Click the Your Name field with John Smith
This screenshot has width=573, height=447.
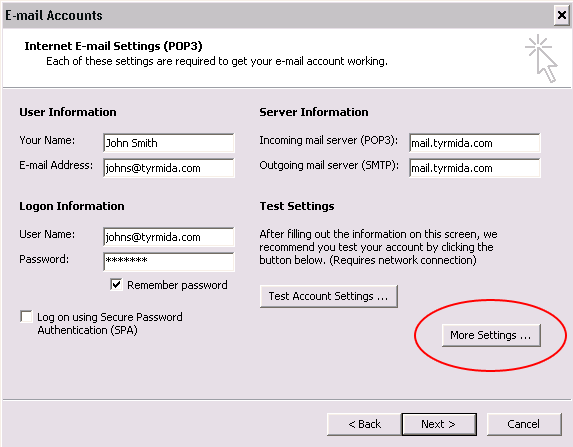tap(168, 143)
